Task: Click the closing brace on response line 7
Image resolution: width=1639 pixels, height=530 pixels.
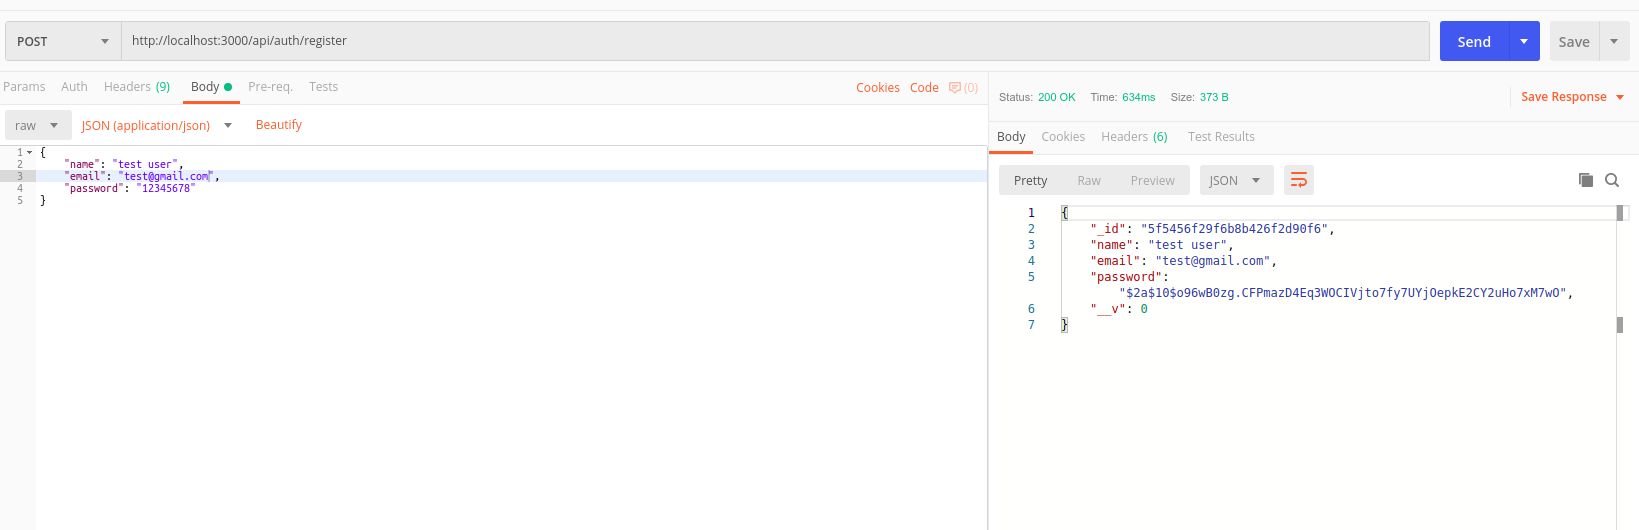Action: (1064, 325)
